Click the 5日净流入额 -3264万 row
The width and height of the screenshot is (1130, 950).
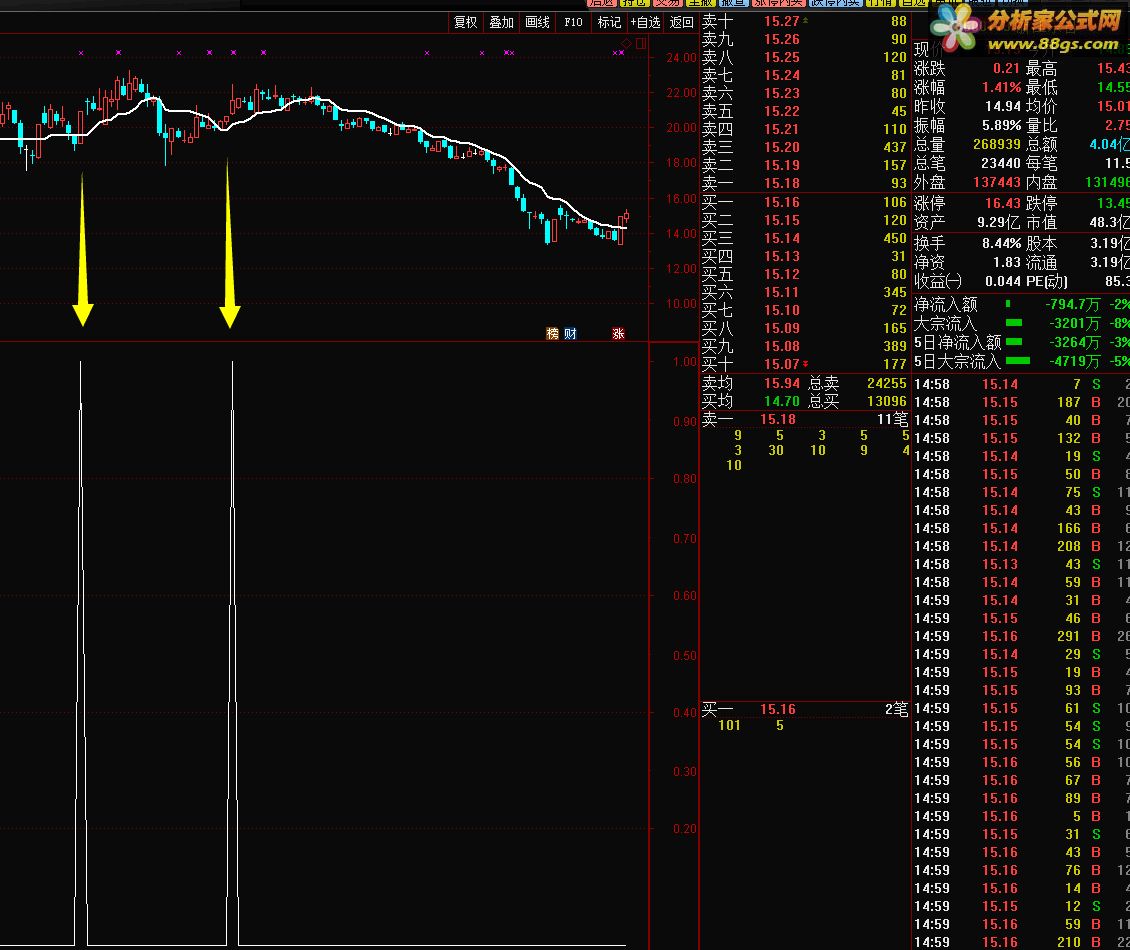tap(1020, 342)
